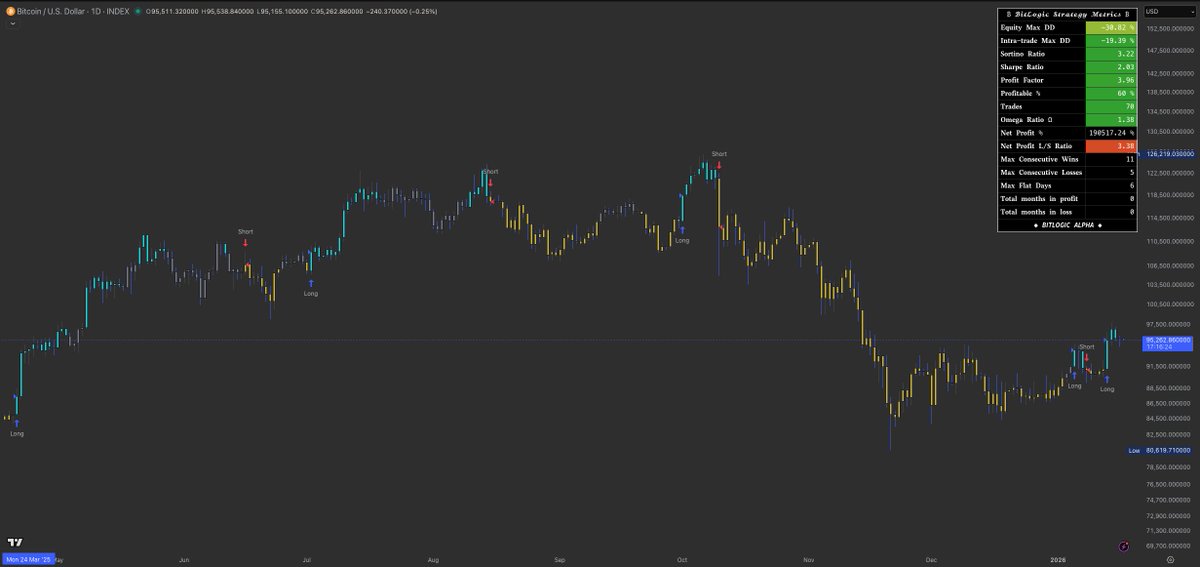The image size is (1200, 567).
Task: Click the BITLOGIC ALPHA footer label
Action: [x=1067, y=225]
